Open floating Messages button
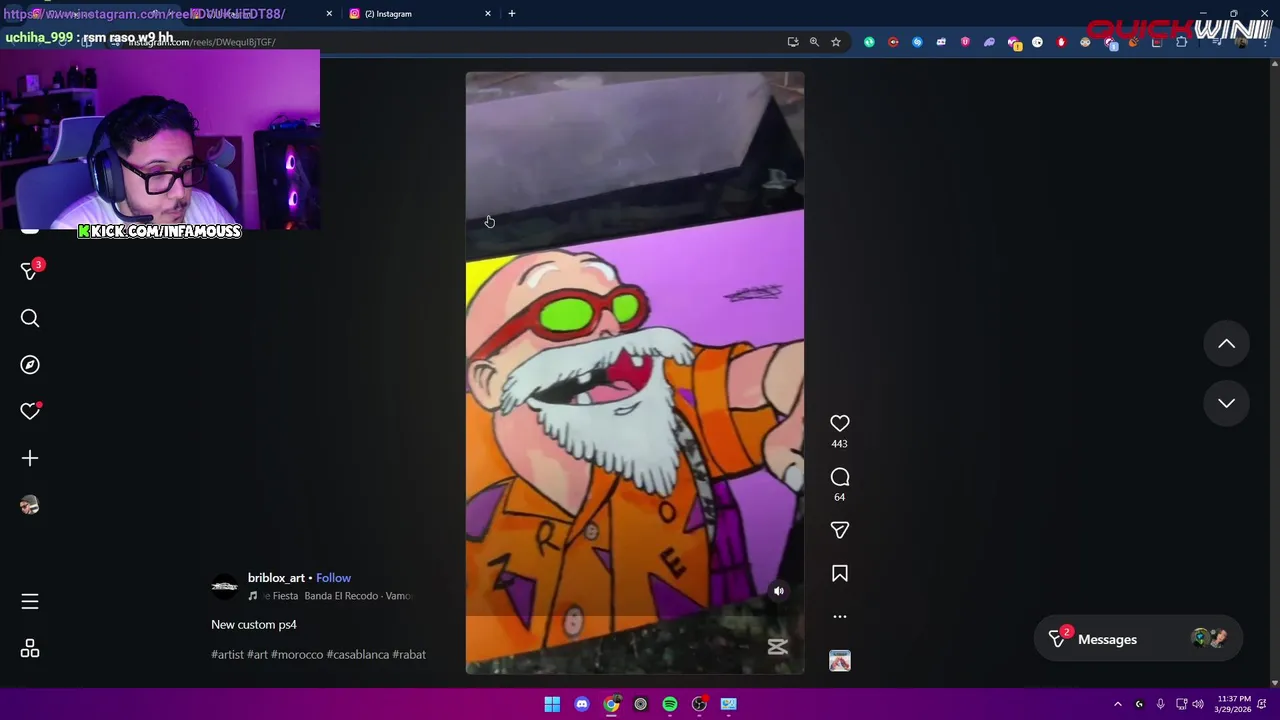1280x720 pixels. 1138,639
